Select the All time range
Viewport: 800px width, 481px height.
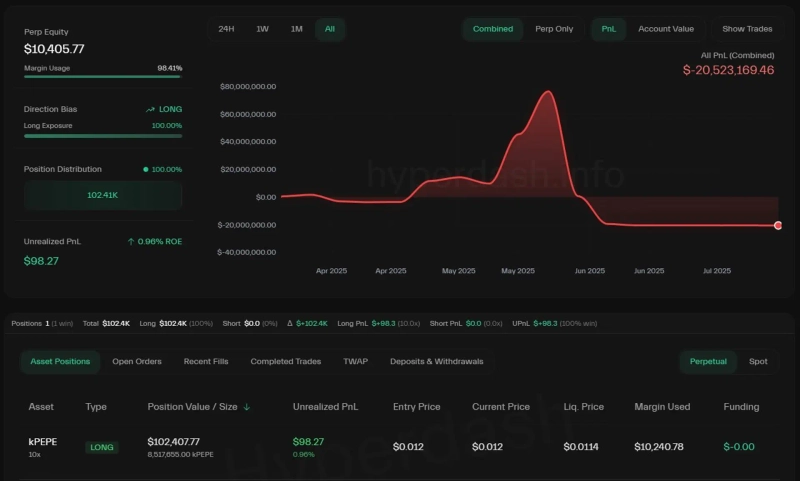(x=329, y=29)
